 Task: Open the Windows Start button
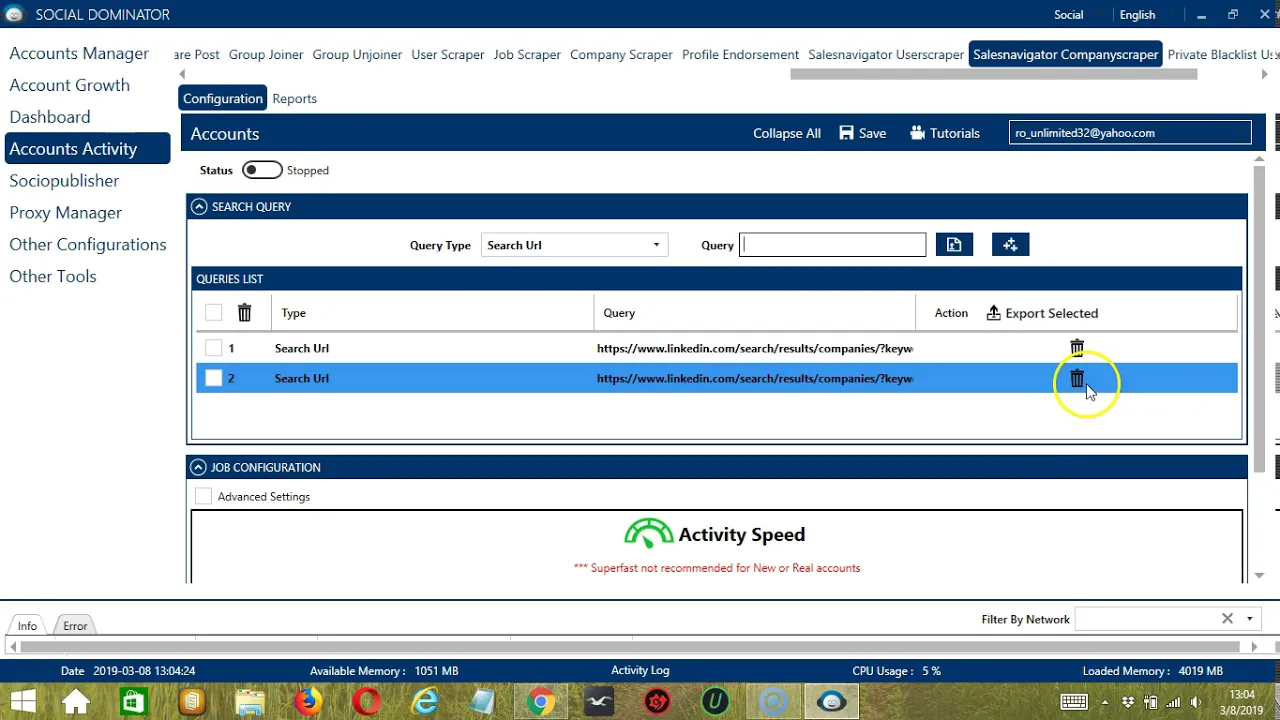coord(23,702)
